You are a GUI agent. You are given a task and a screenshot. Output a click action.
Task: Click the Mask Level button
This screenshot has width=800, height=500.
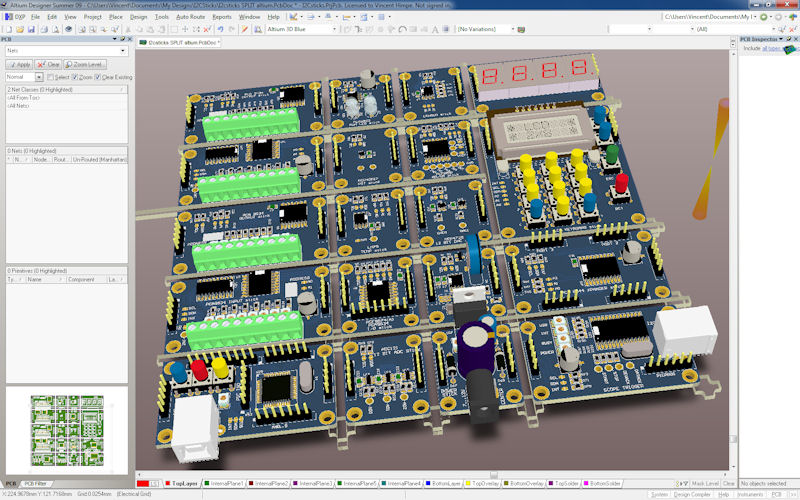pos(705,483)
